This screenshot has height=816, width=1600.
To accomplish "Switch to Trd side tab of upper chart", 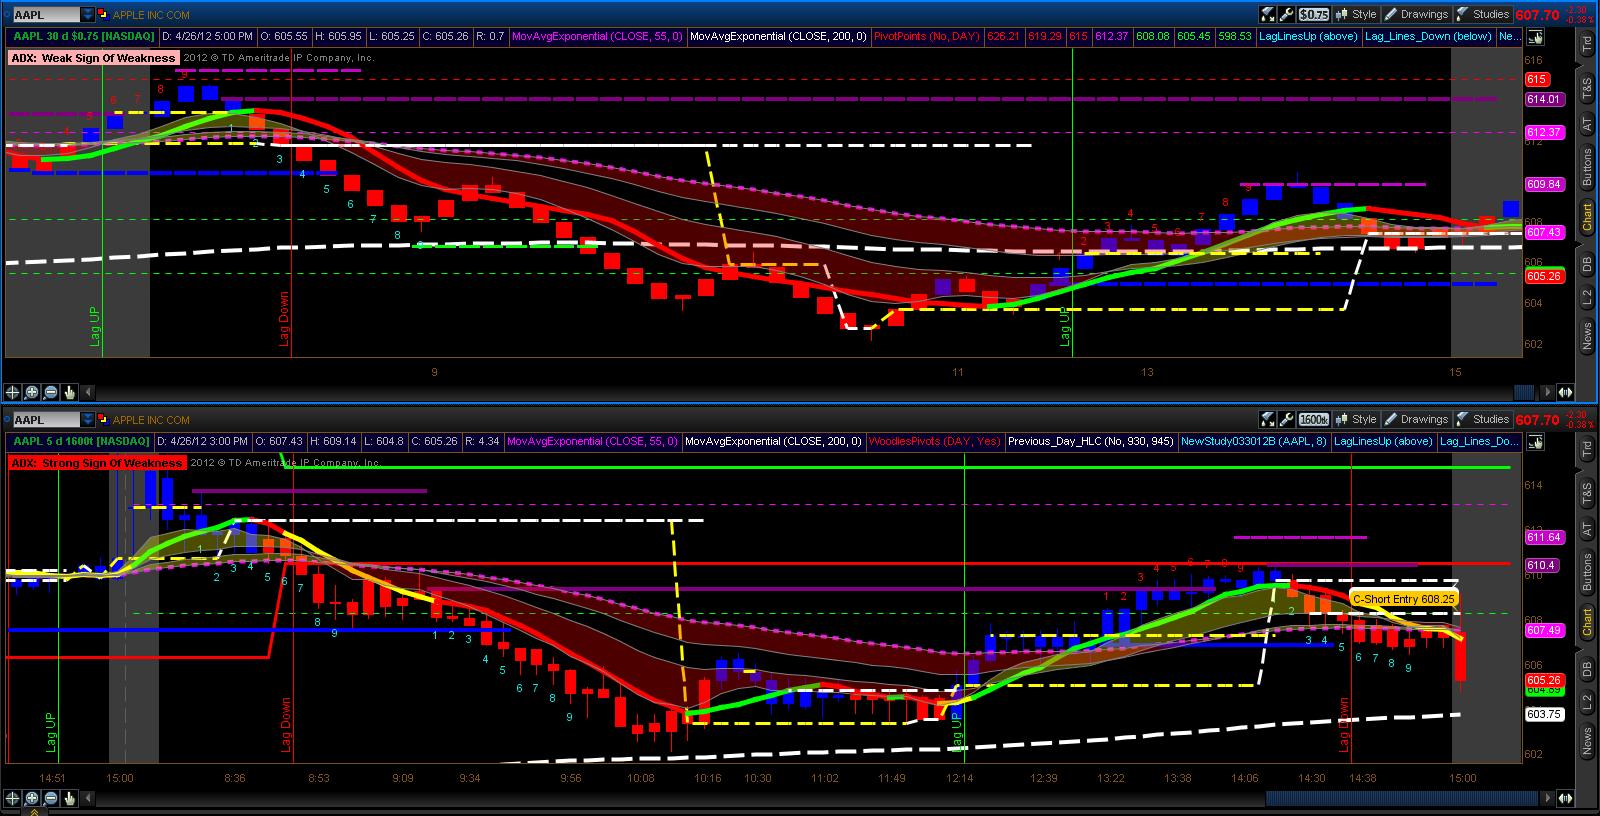I will pos(1586,43).
